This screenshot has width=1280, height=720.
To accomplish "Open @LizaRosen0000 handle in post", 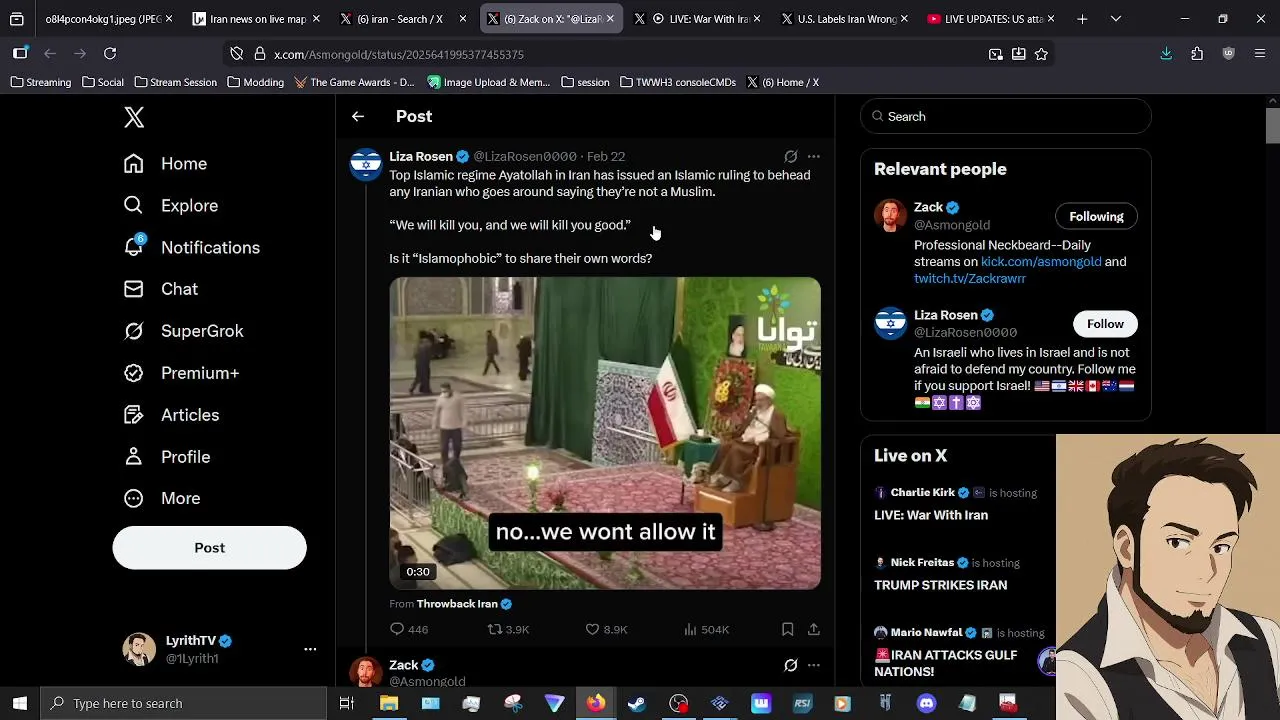I will (x=525, y=157).
